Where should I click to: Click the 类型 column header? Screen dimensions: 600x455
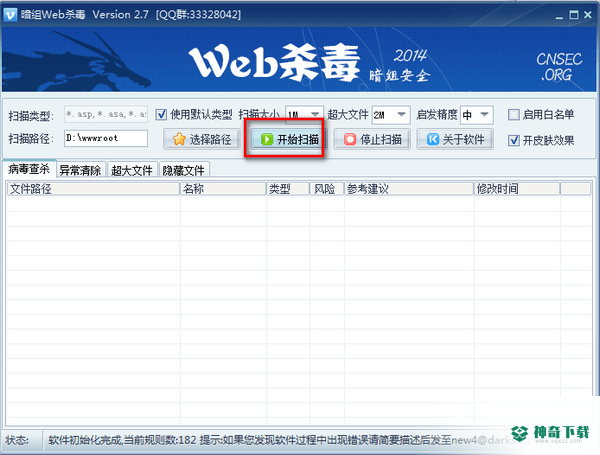[288, 189]
